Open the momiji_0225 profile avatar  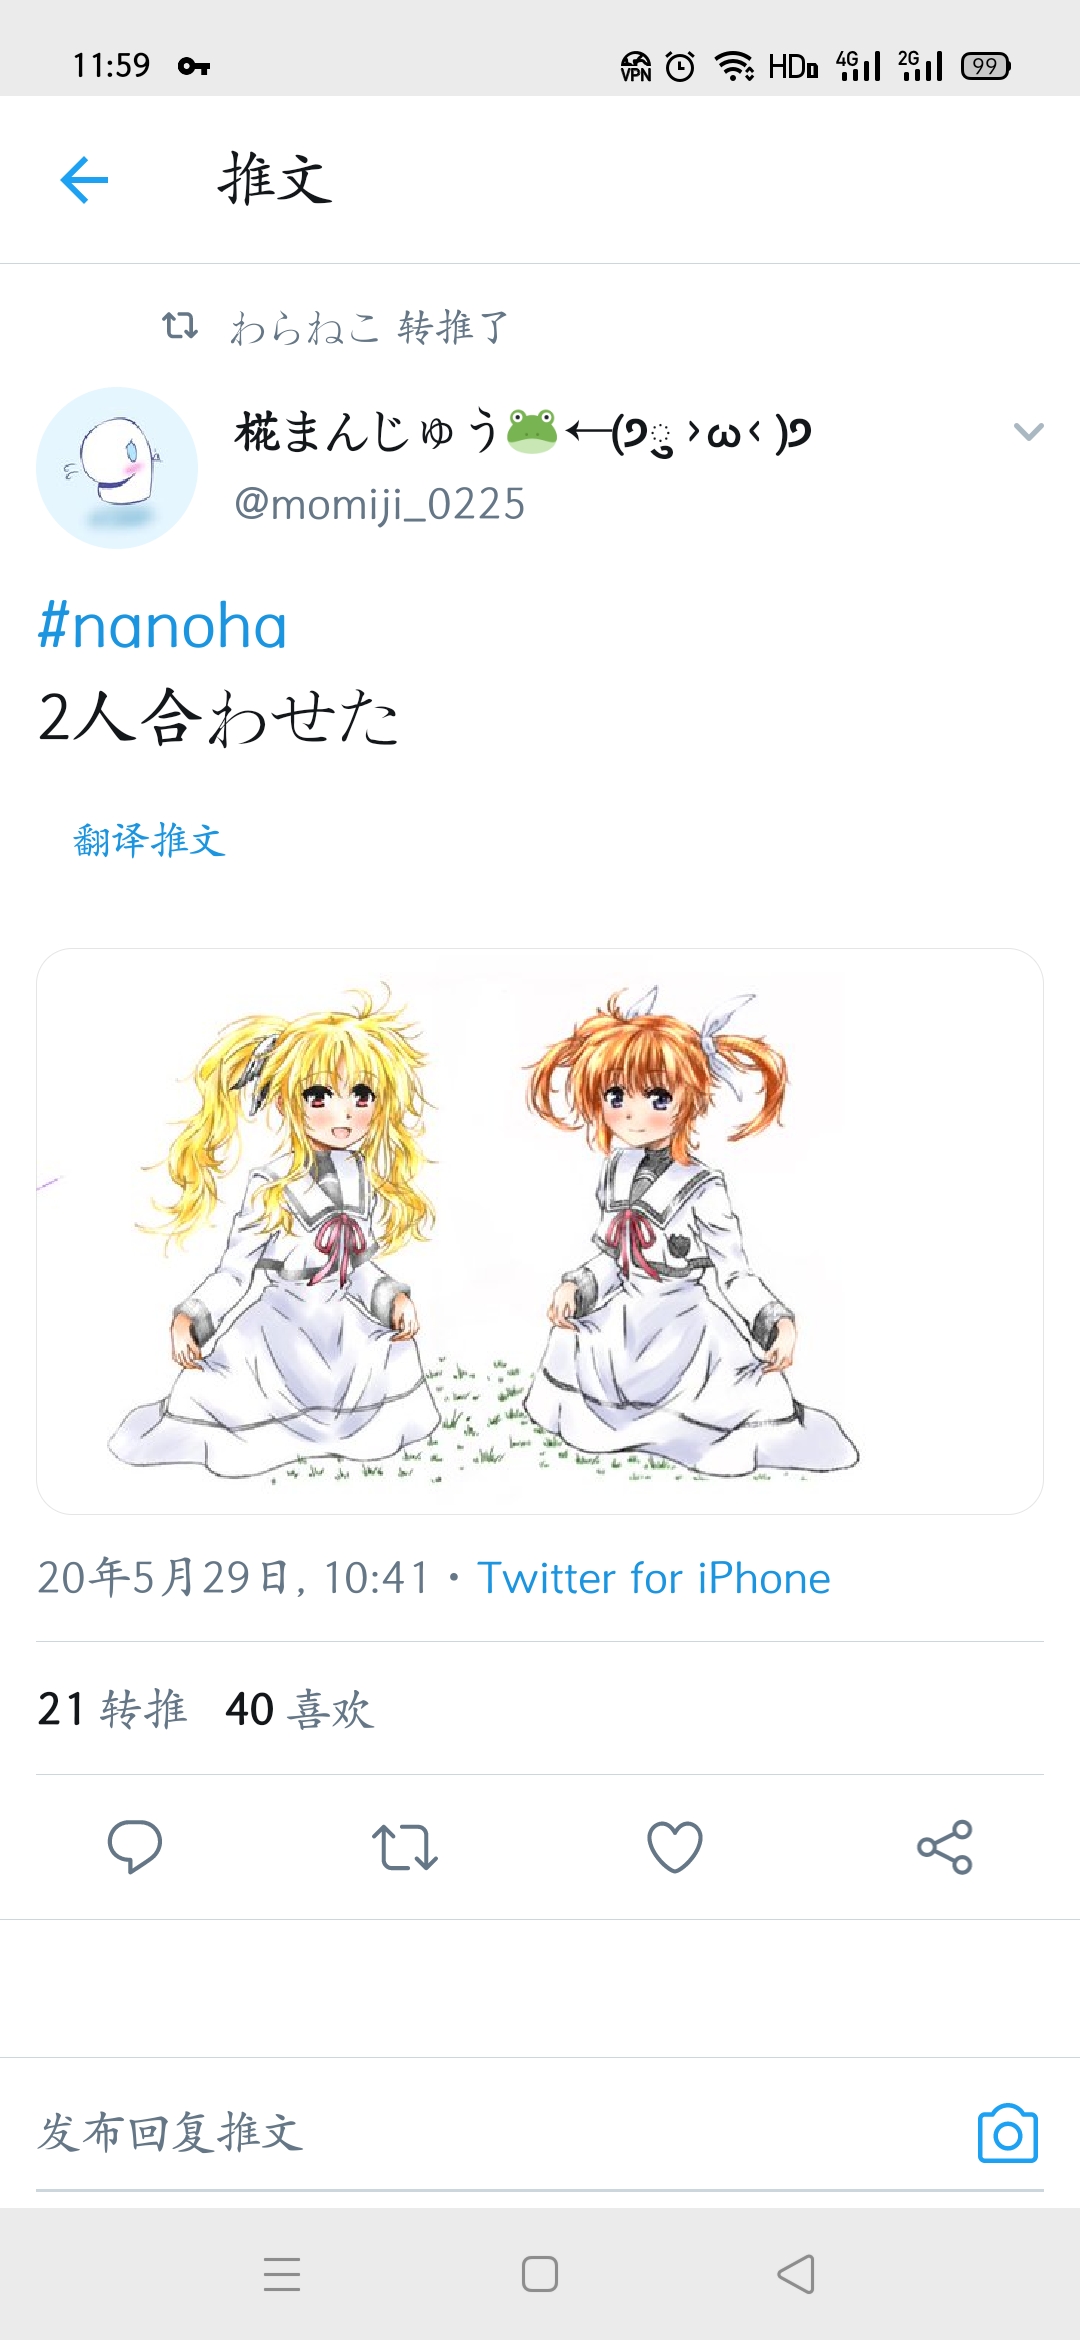(x=117, y=468)
